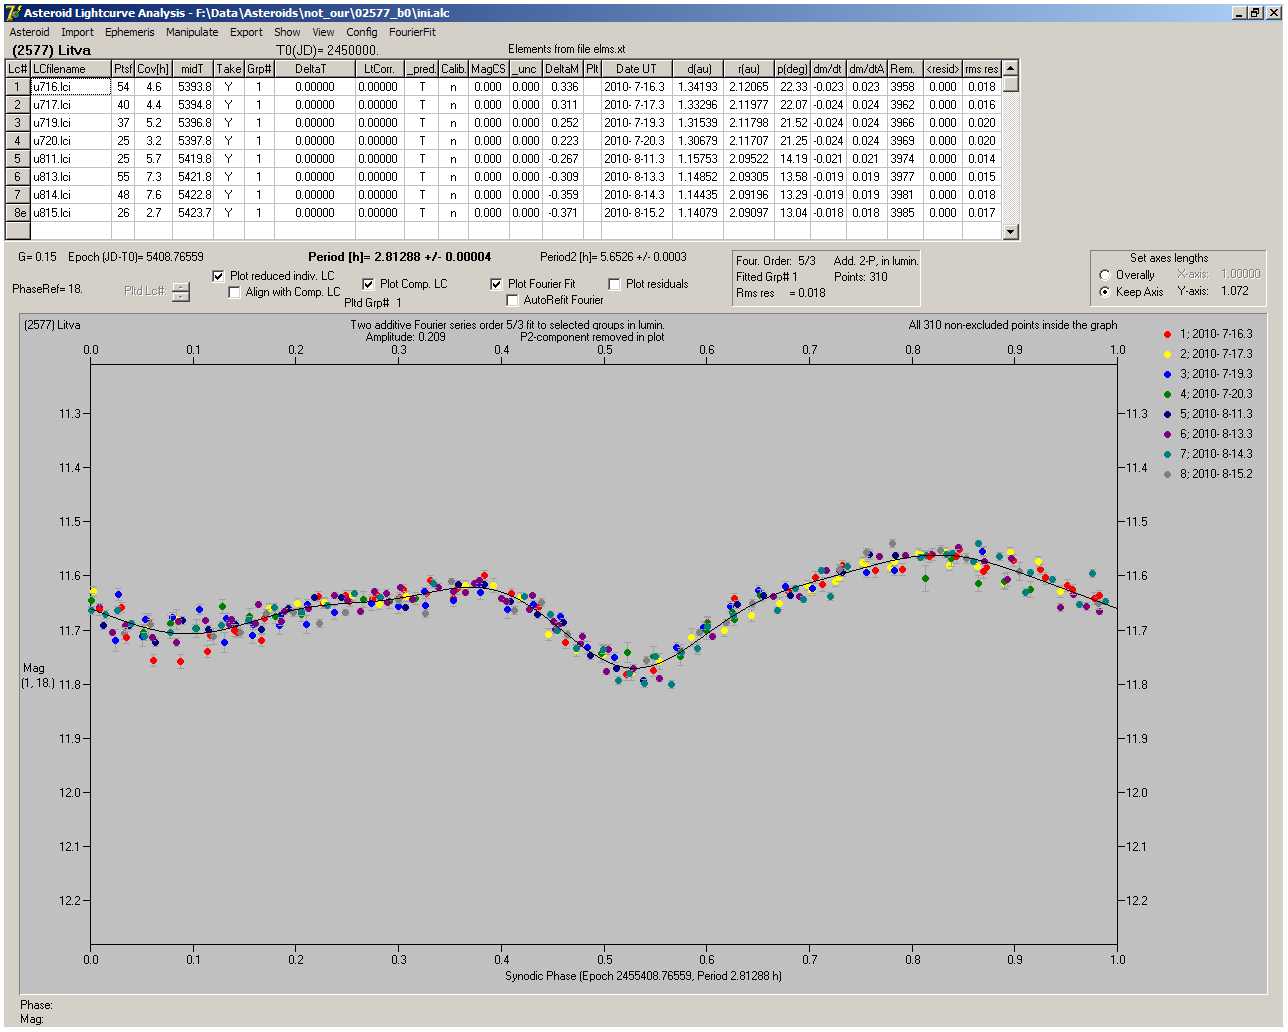Click the u814.lci filename cell
The height and width of the screenshot is (1032, 1288).
coord(70,195)
